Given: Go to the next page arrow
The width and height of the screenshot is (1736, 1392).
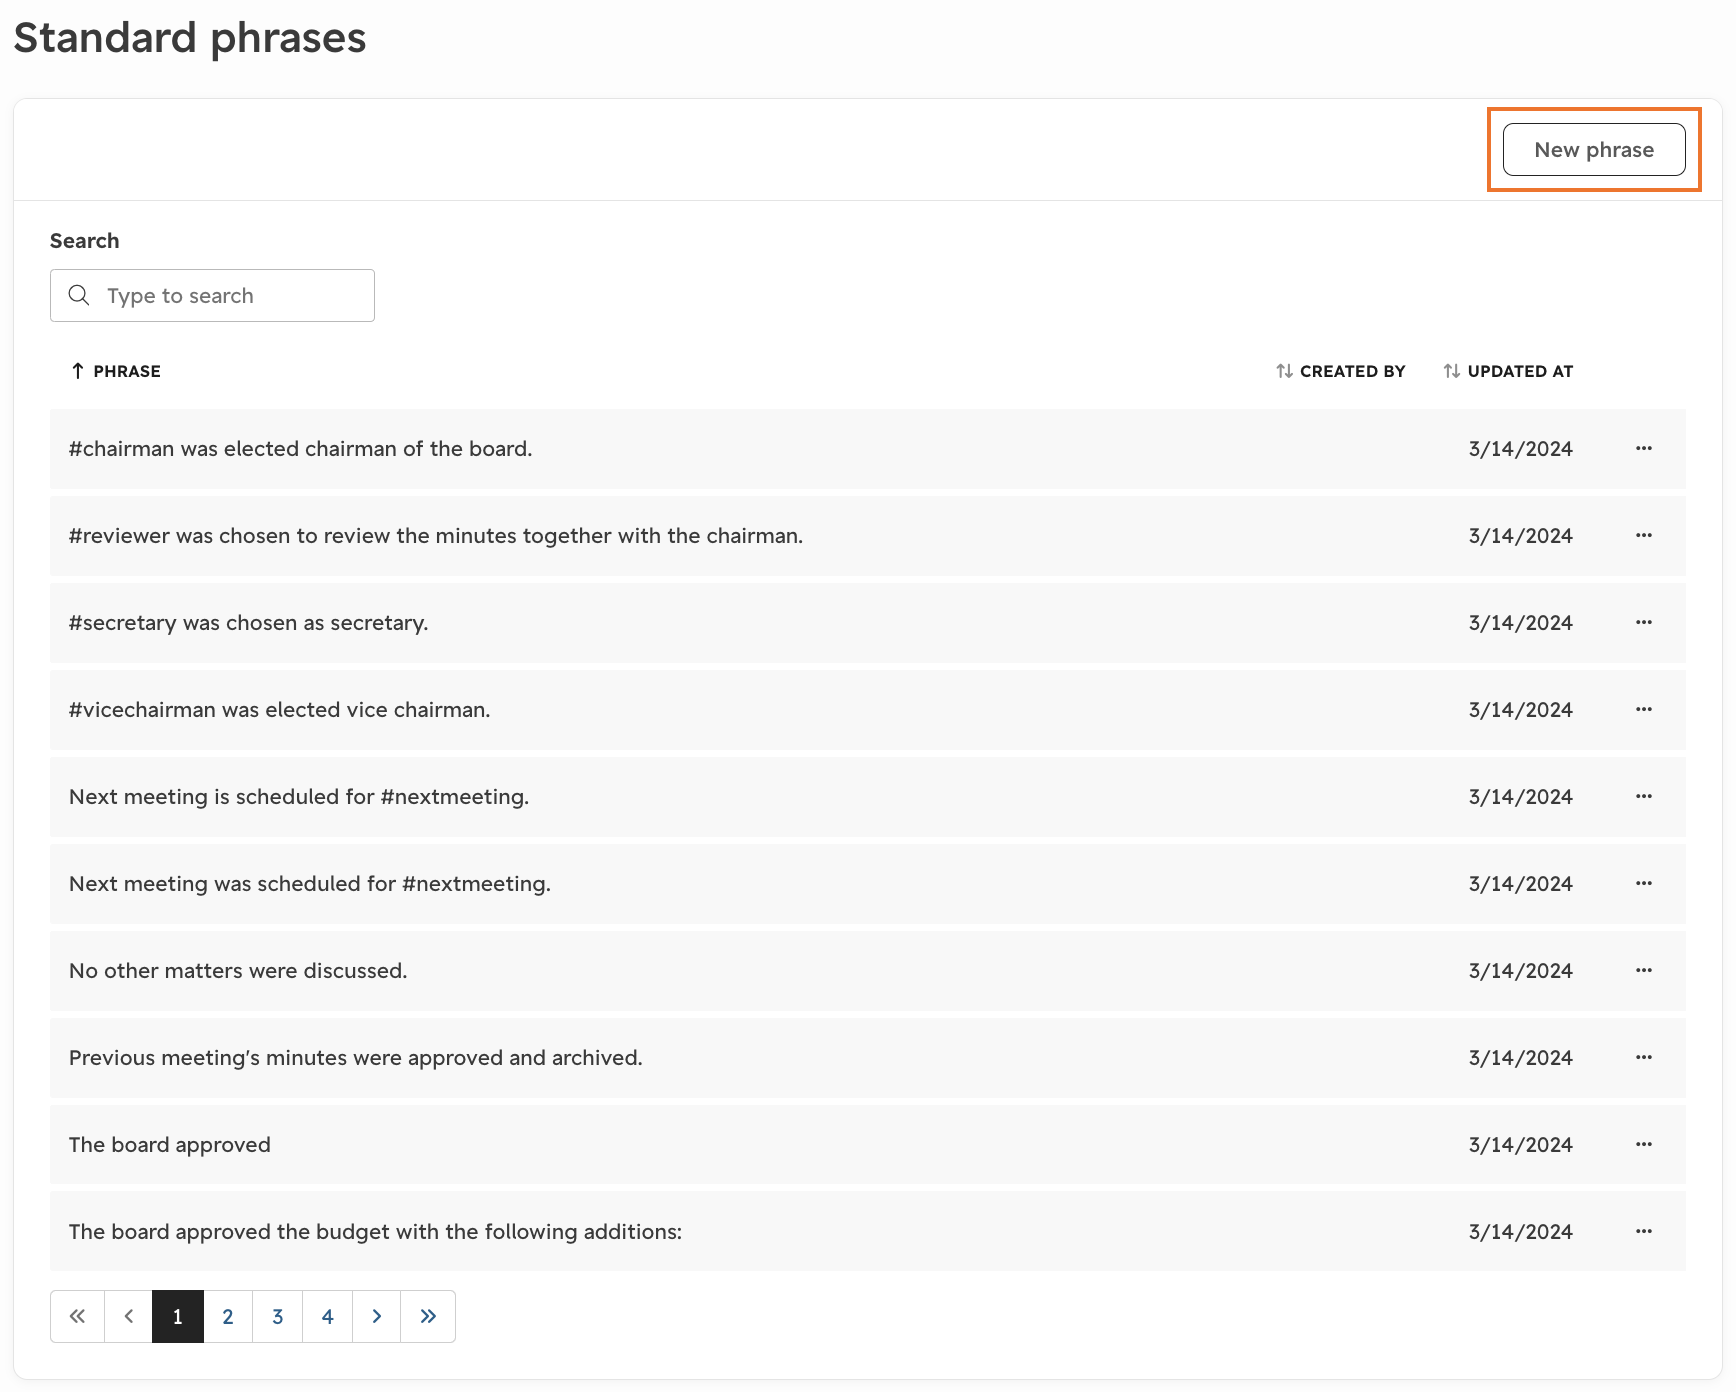Looking at the screenshot, I should [377, 1317].
